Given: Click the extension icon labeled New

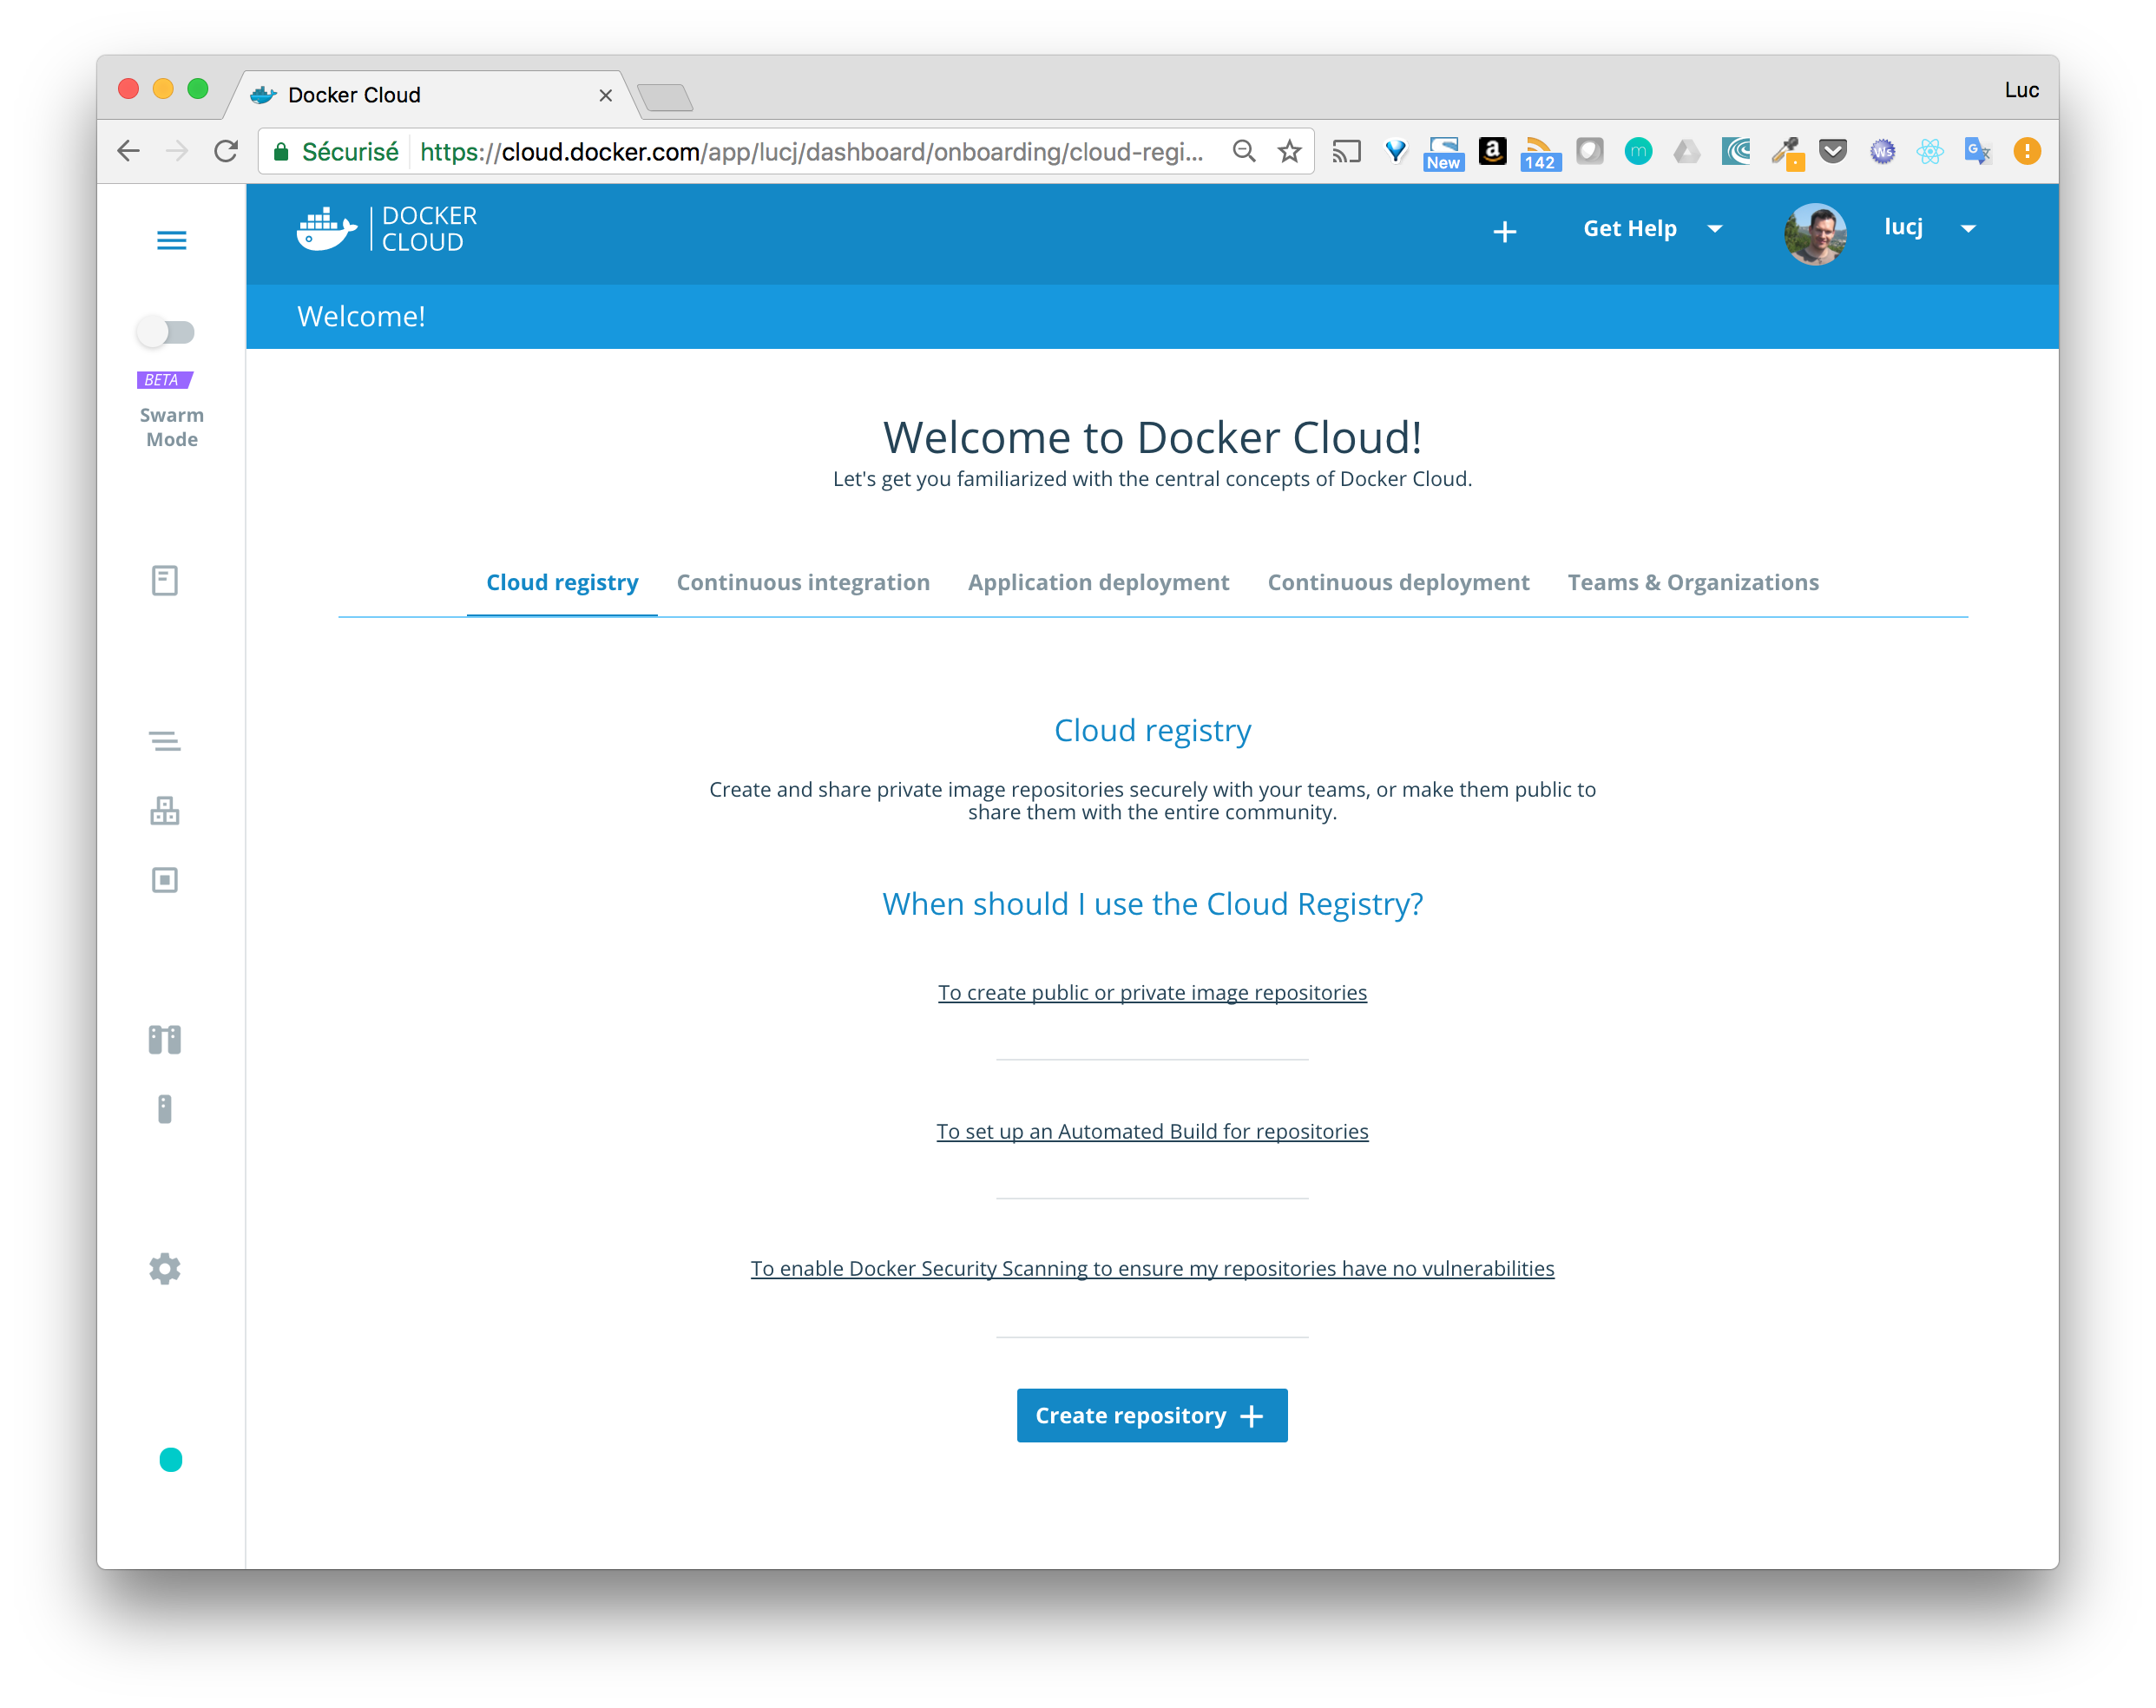Looking at the screenshot, I should click(x=1444, y=153).
